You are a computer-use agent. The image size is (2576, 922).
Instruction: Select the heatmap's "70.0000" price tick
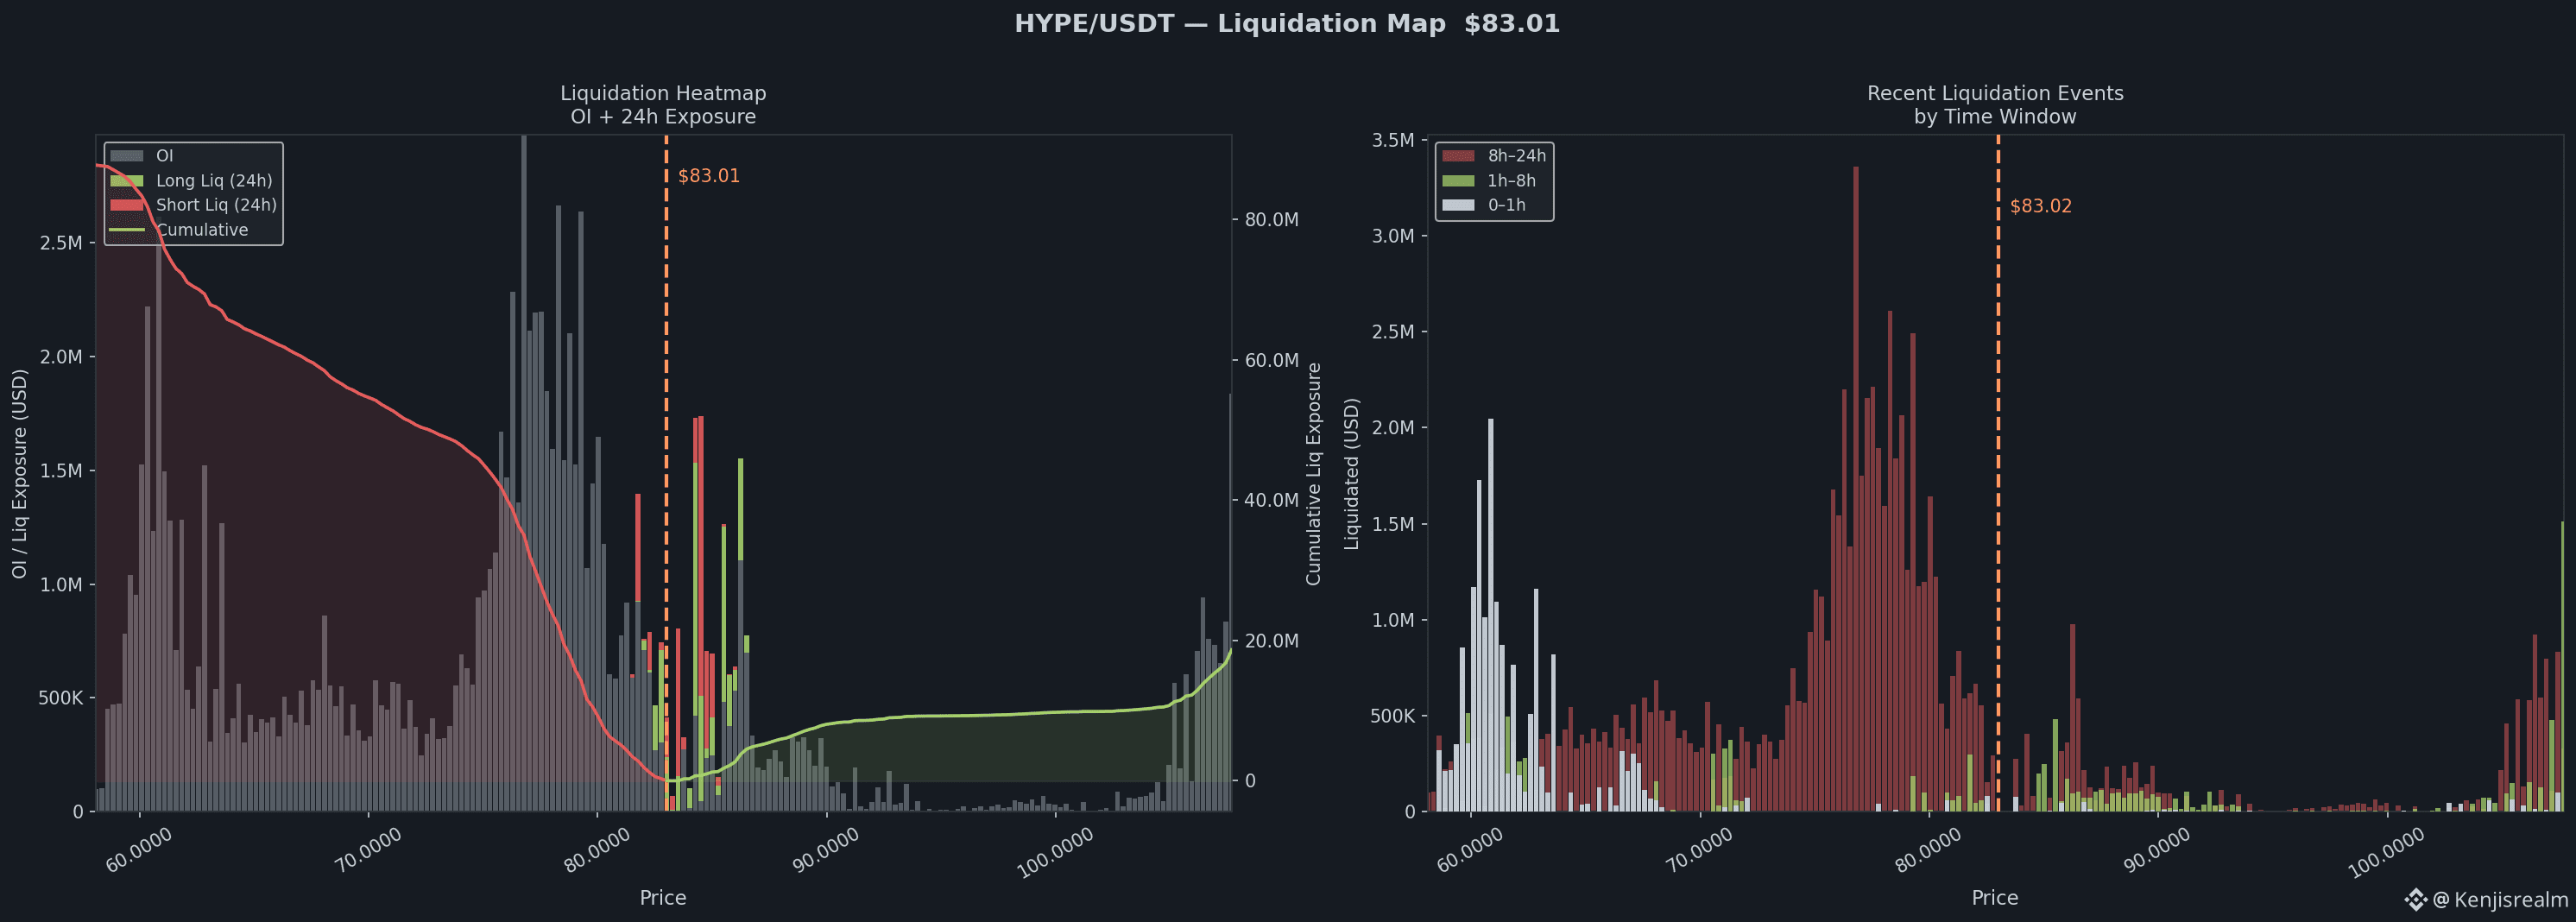368,850
